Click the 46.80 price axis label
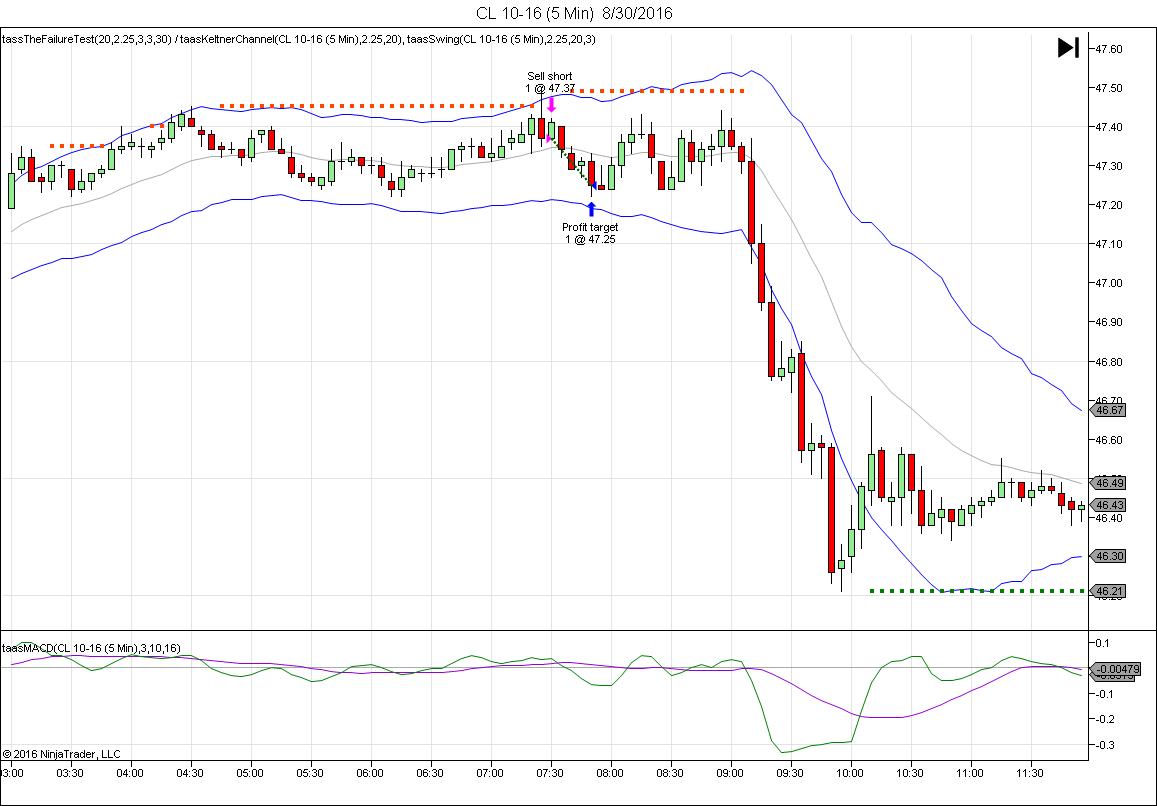This screenshot has width=1157, height=806. [x=1108, y=362]
